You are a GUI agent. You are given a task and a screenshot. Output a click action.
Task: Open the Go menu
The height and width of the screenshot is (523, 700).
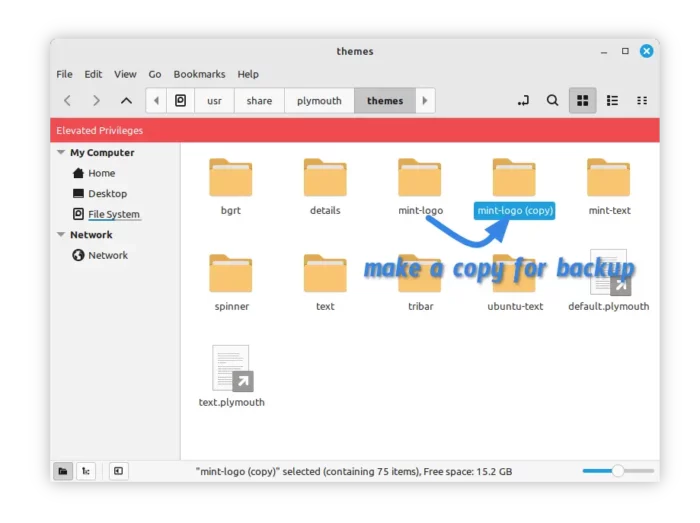(155, 74)
